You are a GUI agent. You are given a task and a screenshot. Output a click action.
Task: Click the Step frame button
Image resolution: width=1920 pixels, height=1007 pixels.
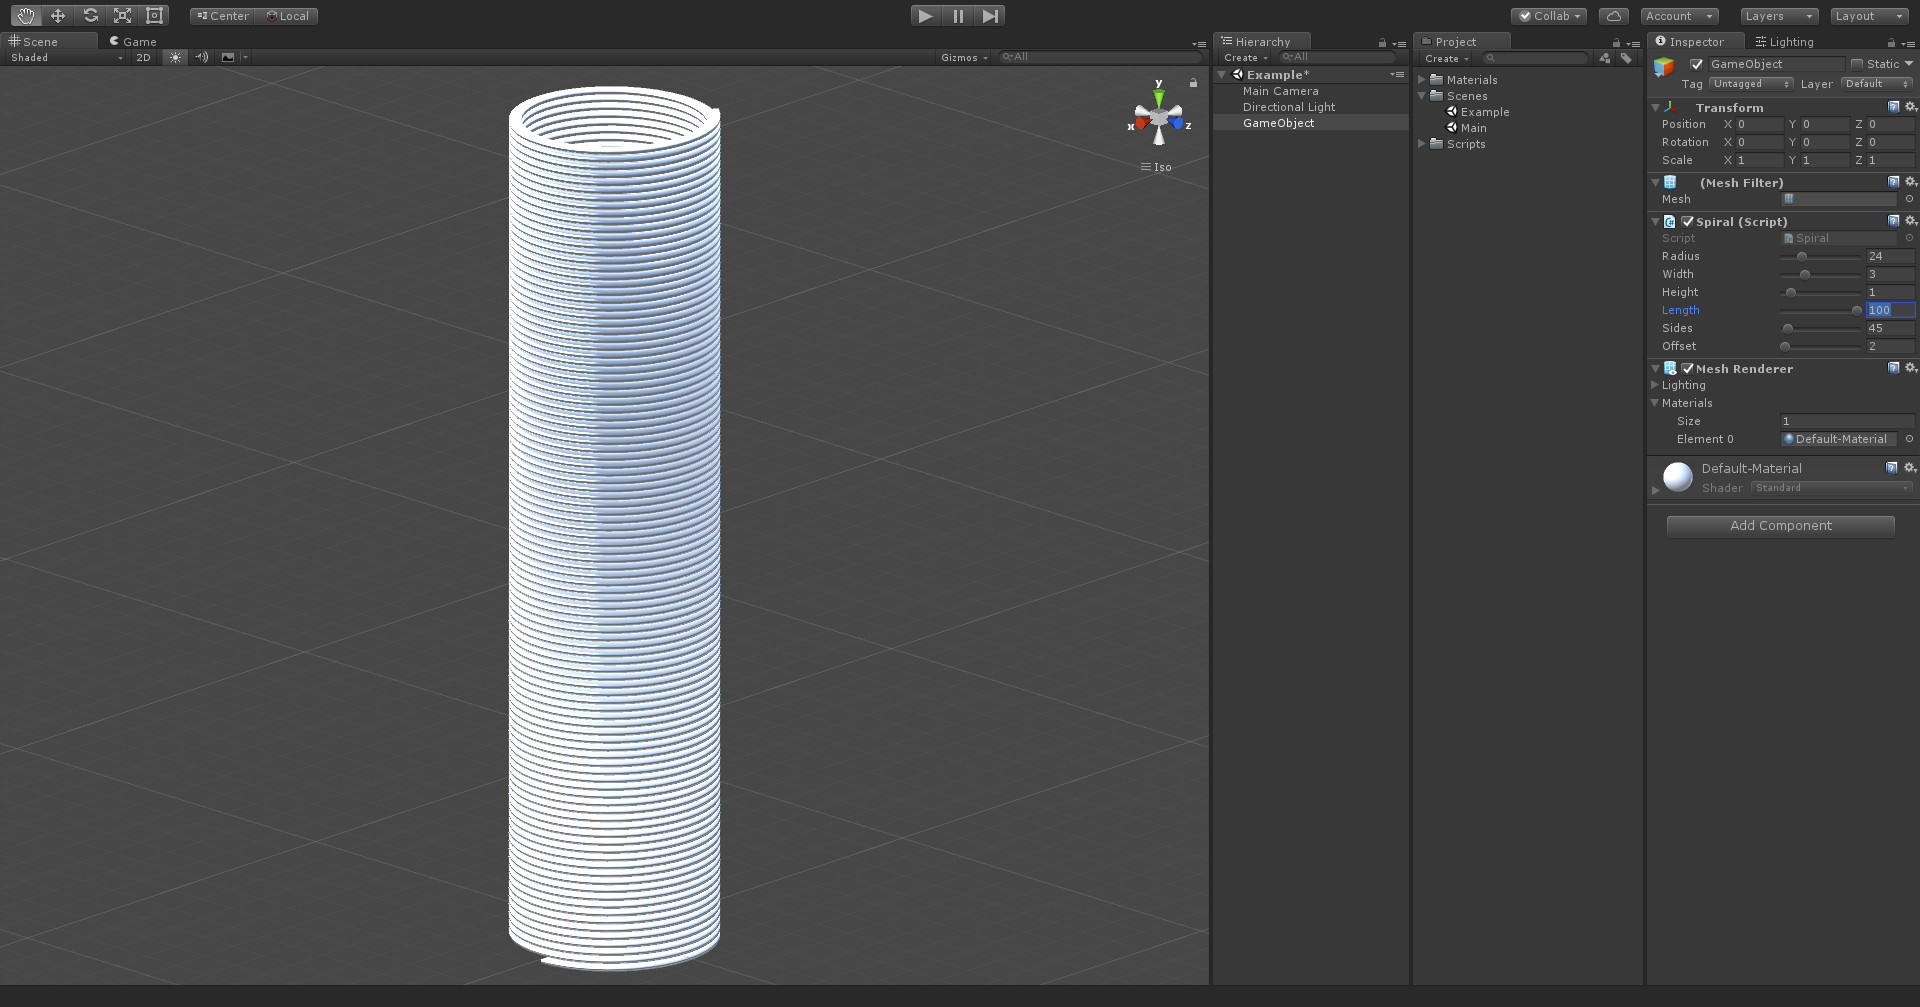990,16
